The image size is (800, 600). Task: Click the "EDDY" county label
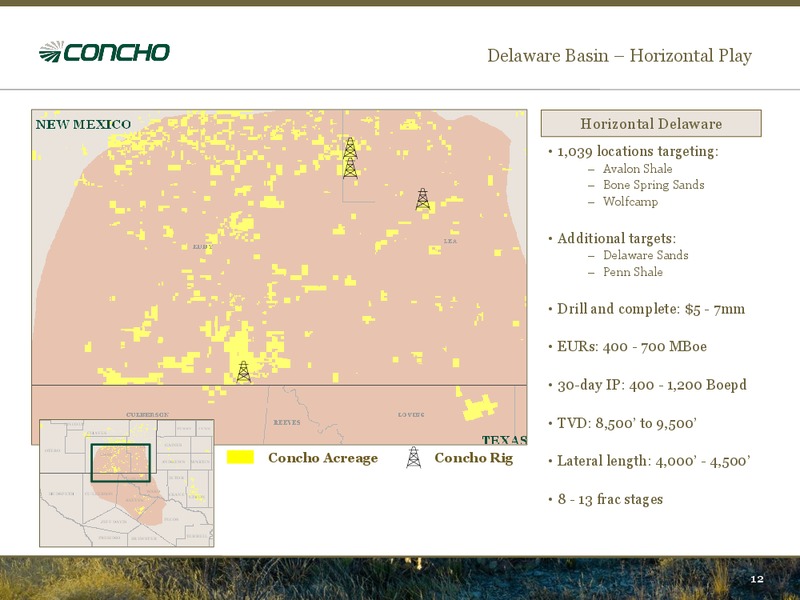203,247
